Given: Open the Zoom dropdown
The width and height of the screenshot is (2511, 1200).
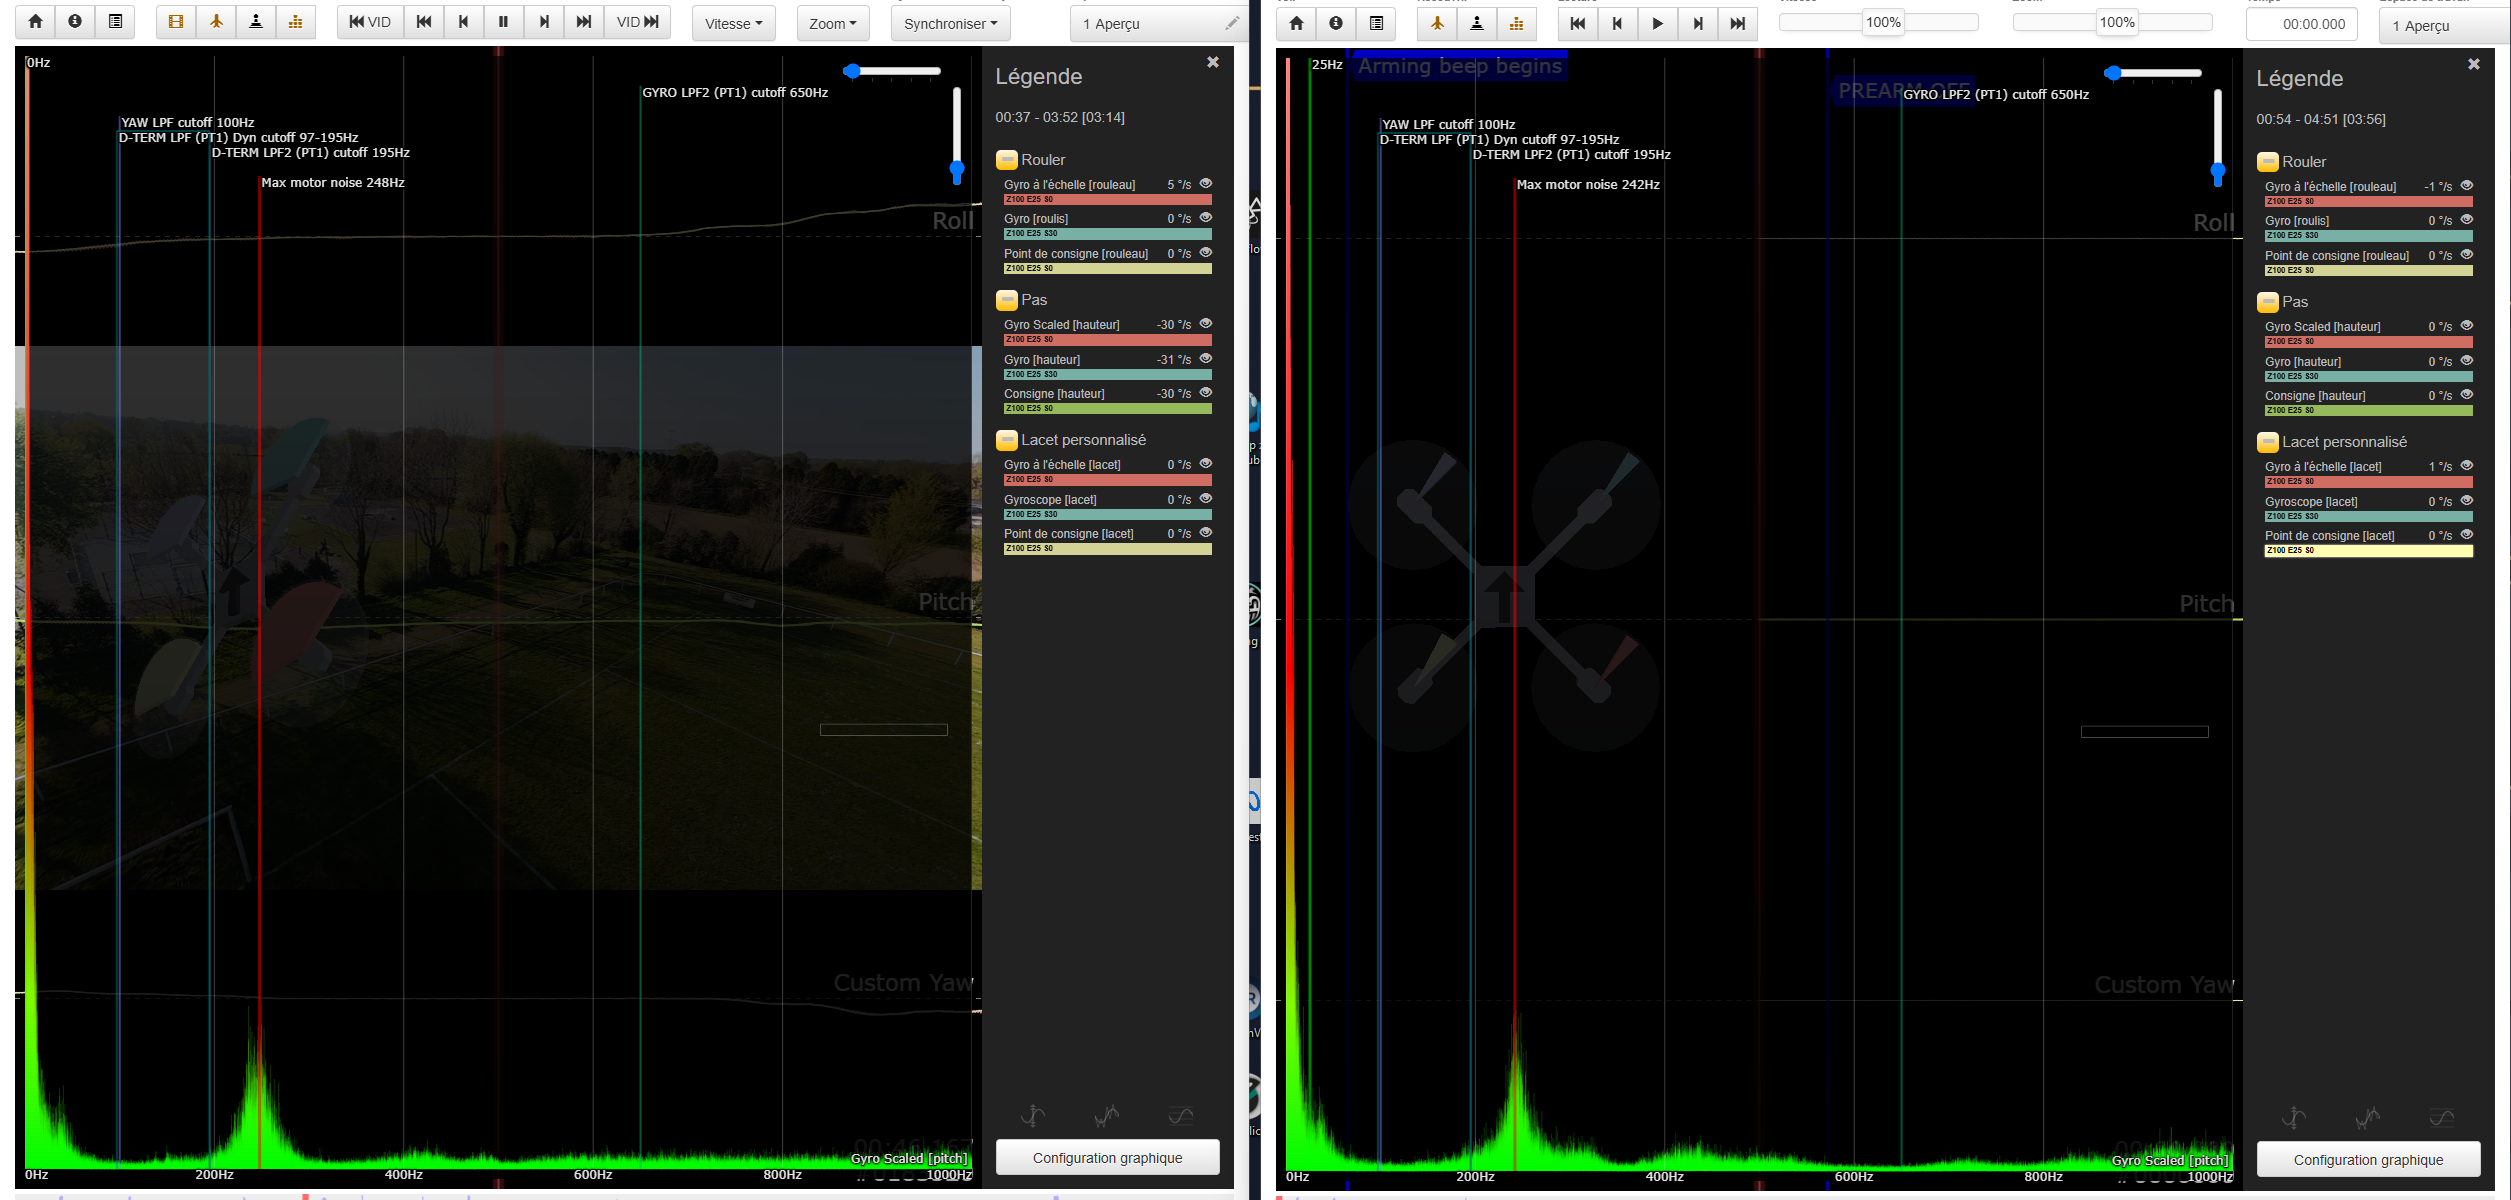Looking at the screenshot, I should (x=832, y=24).
